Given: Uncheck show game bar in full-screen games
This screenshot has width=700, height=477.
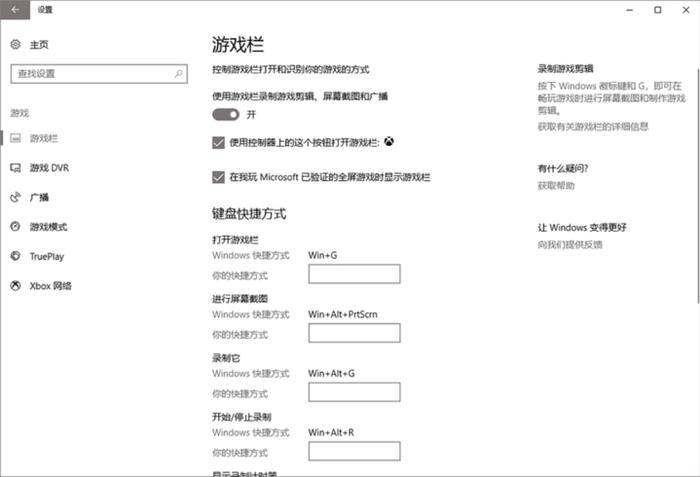Looking at the screenshot, I should pos(218,177).
